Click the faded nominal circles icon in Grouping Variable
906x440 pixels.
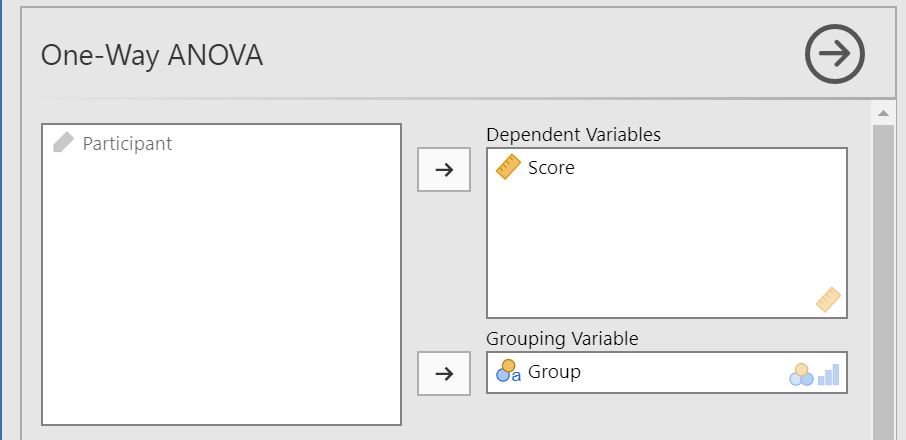801,374
